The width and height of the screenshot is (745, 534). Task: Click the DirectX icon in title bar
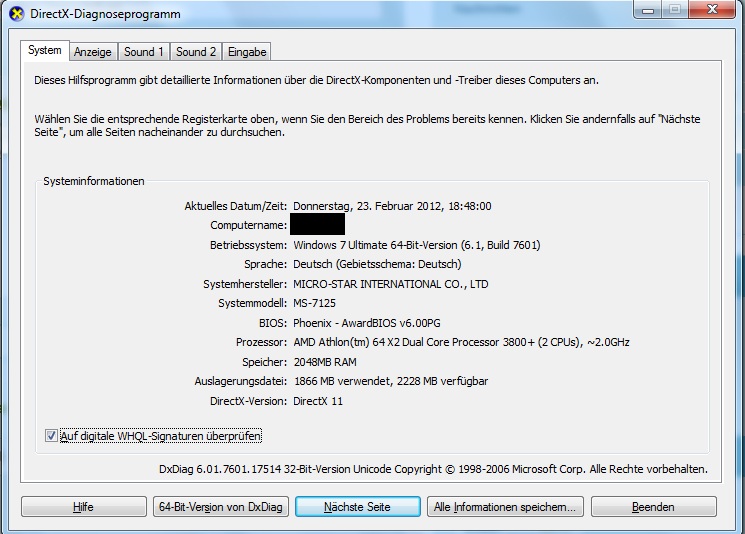(17, 13)
